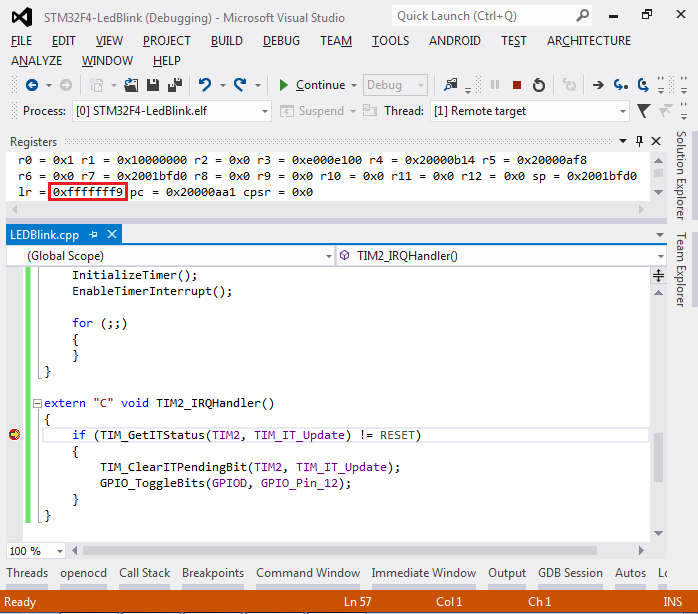Open the Thread dropdown showing Remote target
The width and height of the screenshot is (698, 614).
coord(530,111)
